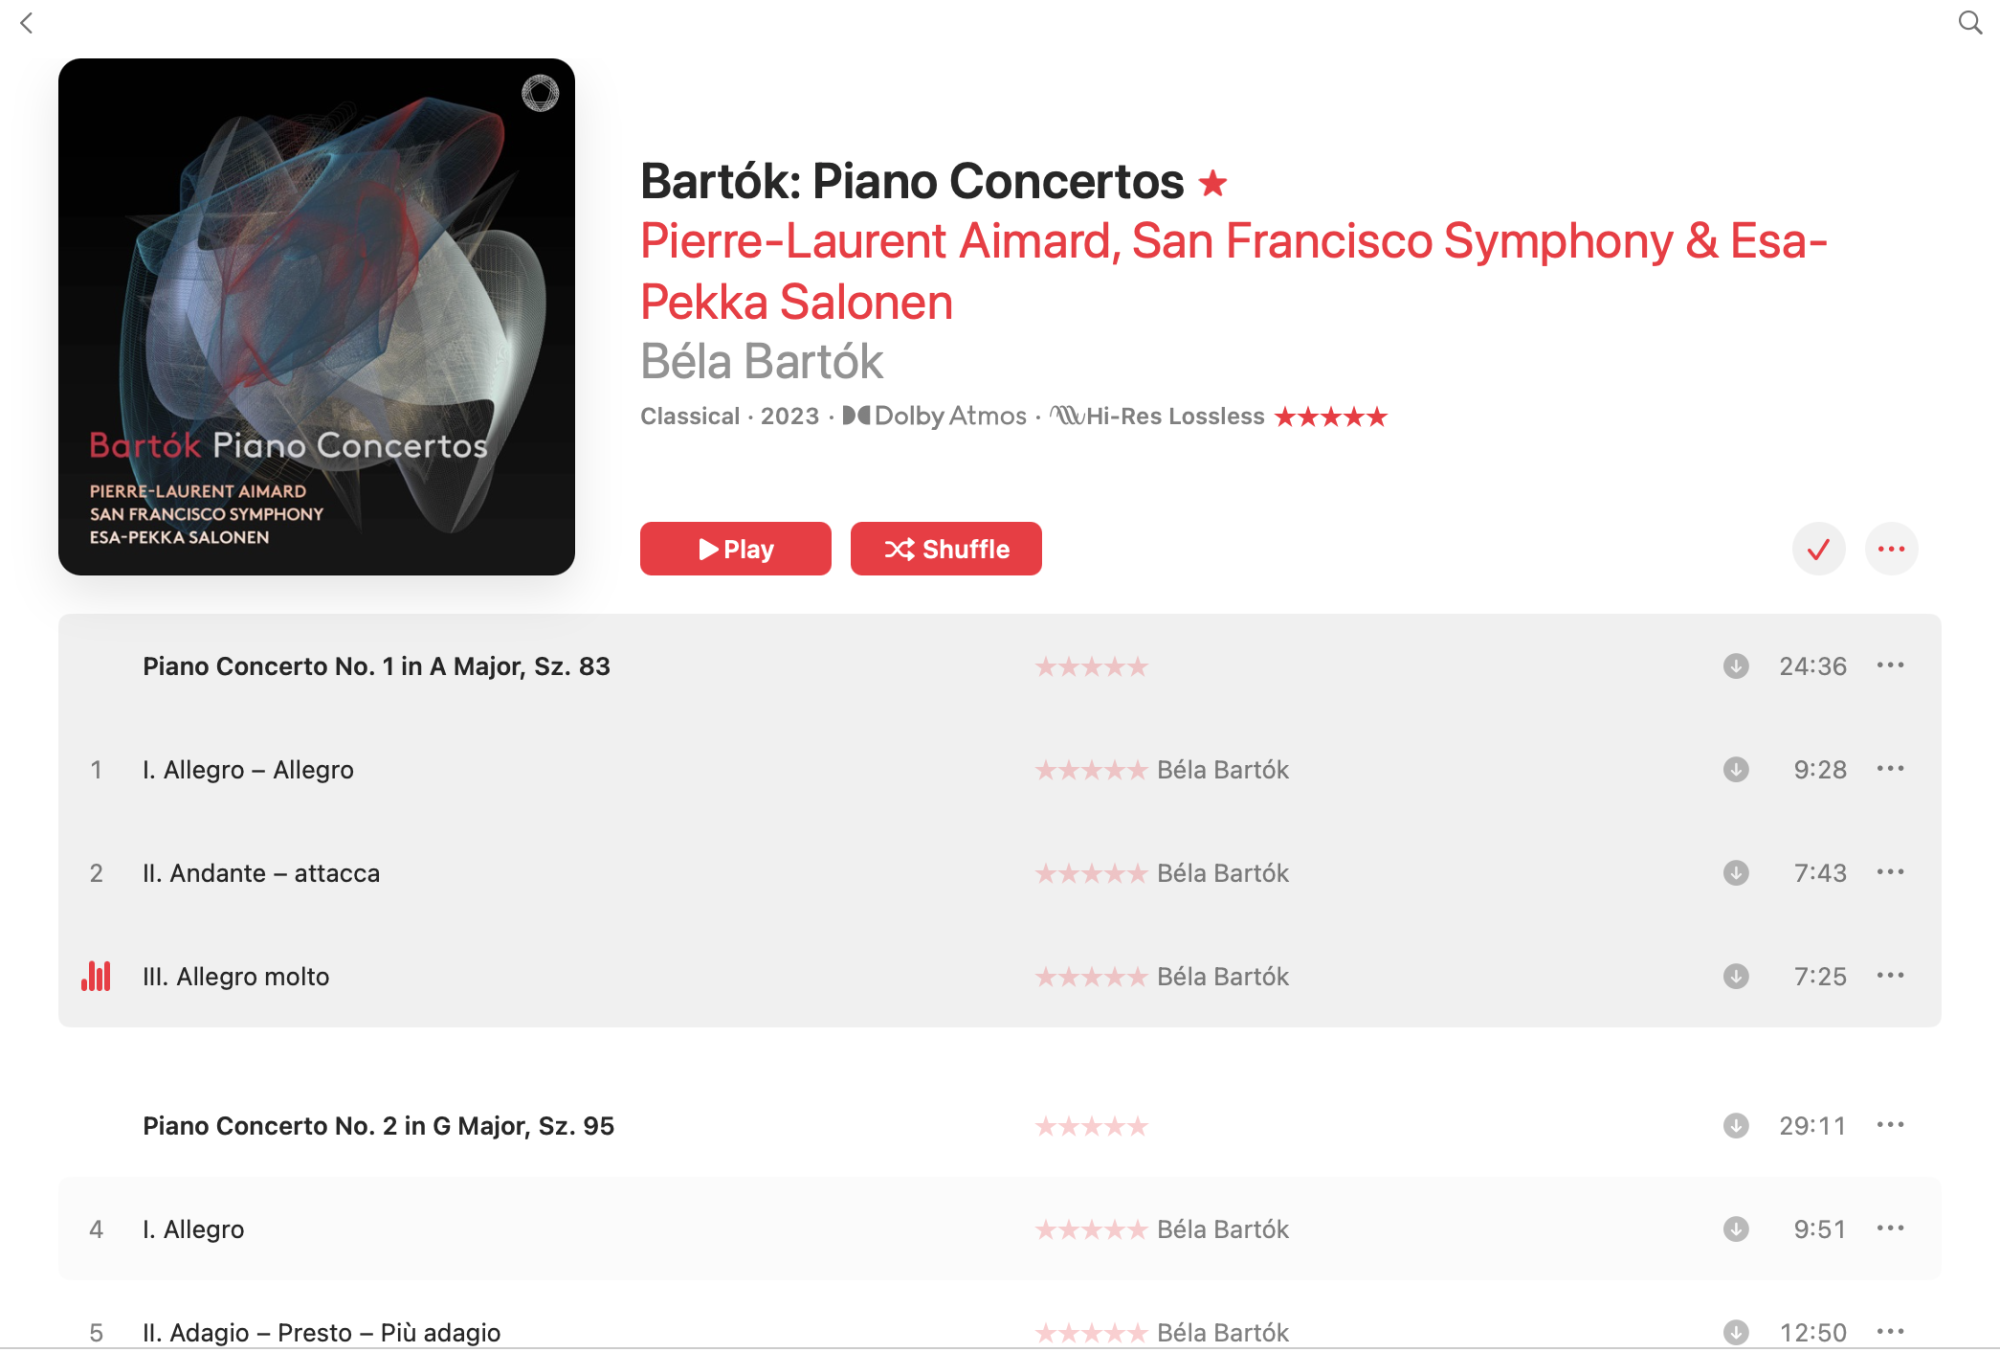Screen dimensions: 2000x1352
Task: Download Piano Concerto No. 2 work
Action: [1736, 1126]
